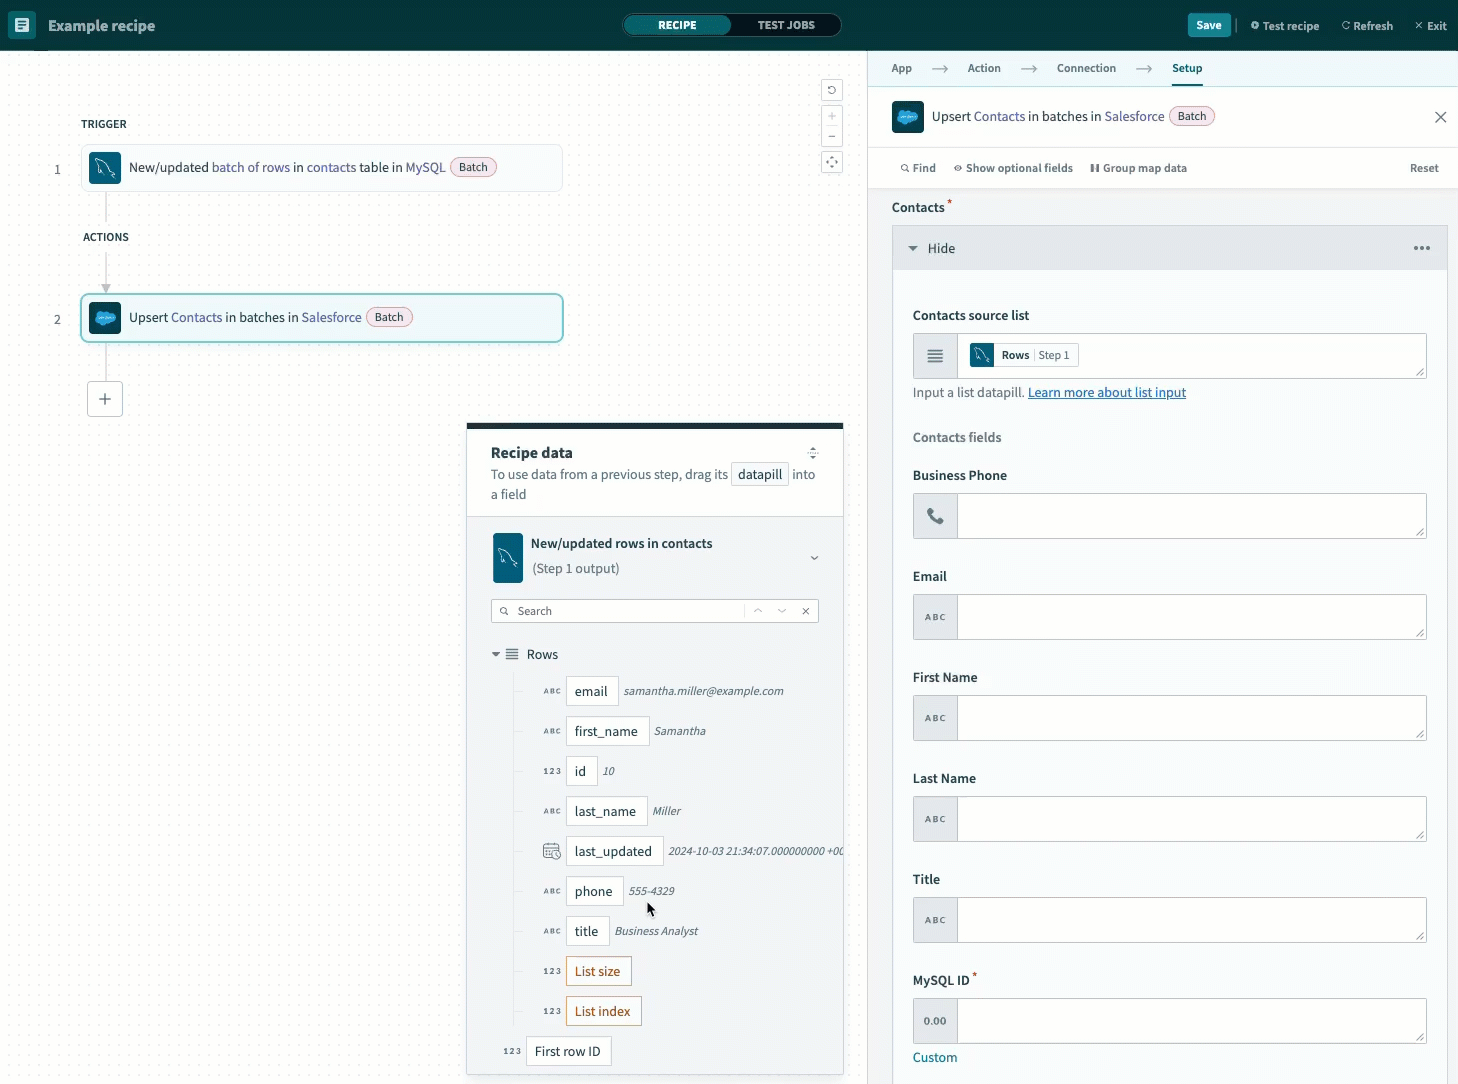Select the Salesforce icon in the setup header
Image resolution: width=1458 pixels, height=1084 pixels.
[x=908, y=117]
